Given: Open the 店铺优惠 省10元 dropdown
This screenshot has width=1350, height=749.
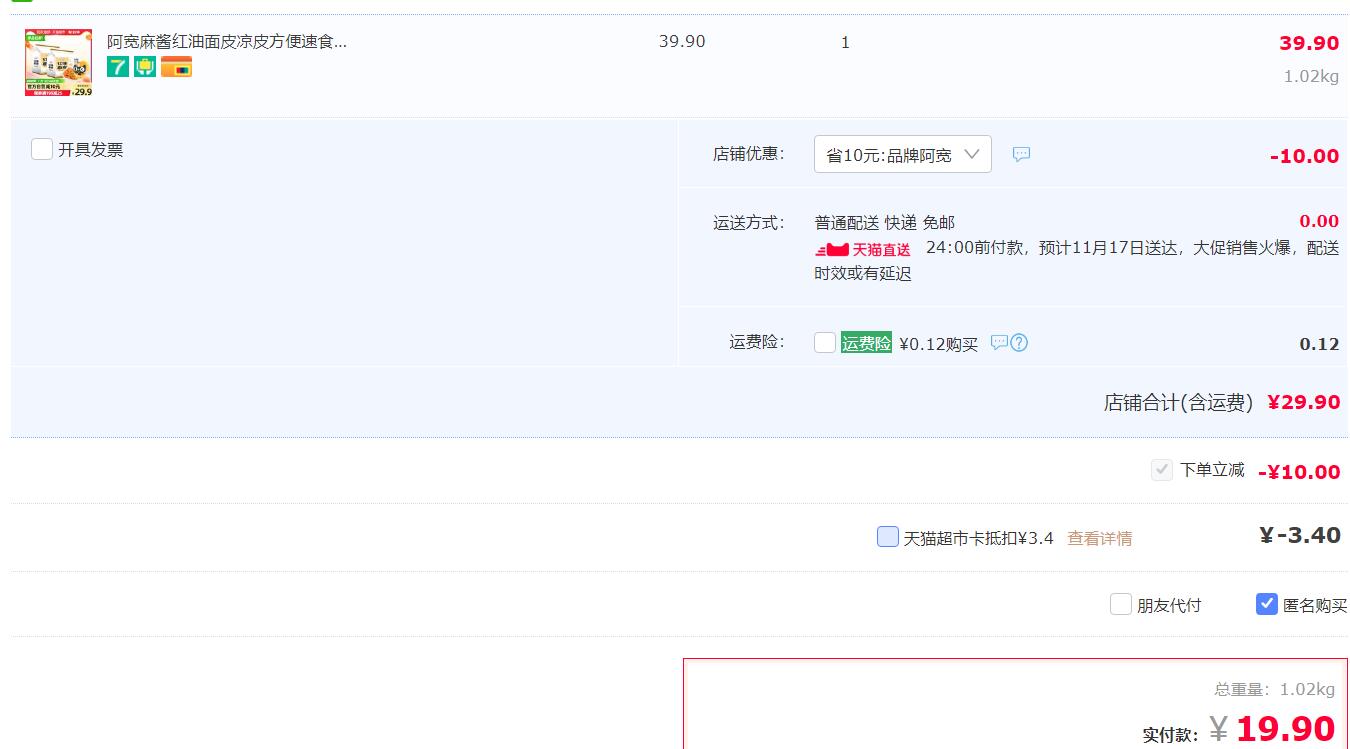Looking at the screenshot, I should pyautogui.click(x=902, y=154).
